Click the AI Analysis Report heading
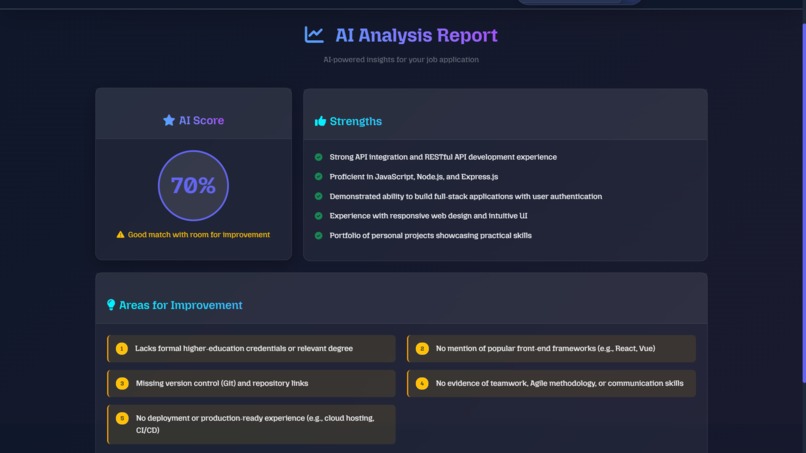 (x=416, y=35)
